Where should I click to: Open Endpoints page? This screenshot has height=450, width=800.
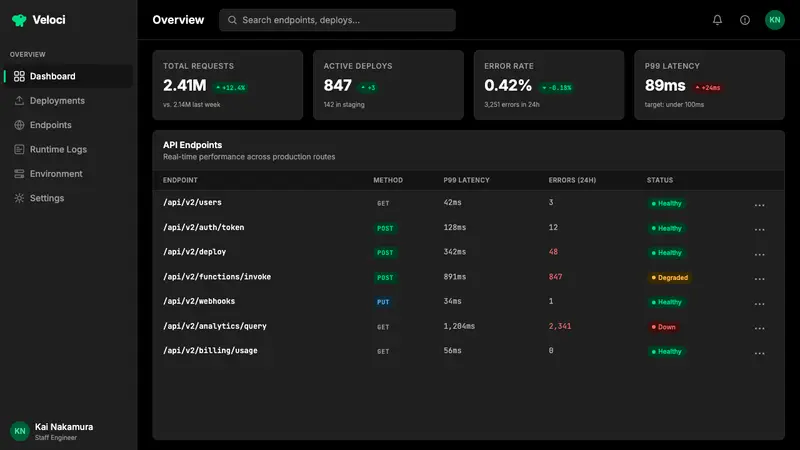point(68,125)
